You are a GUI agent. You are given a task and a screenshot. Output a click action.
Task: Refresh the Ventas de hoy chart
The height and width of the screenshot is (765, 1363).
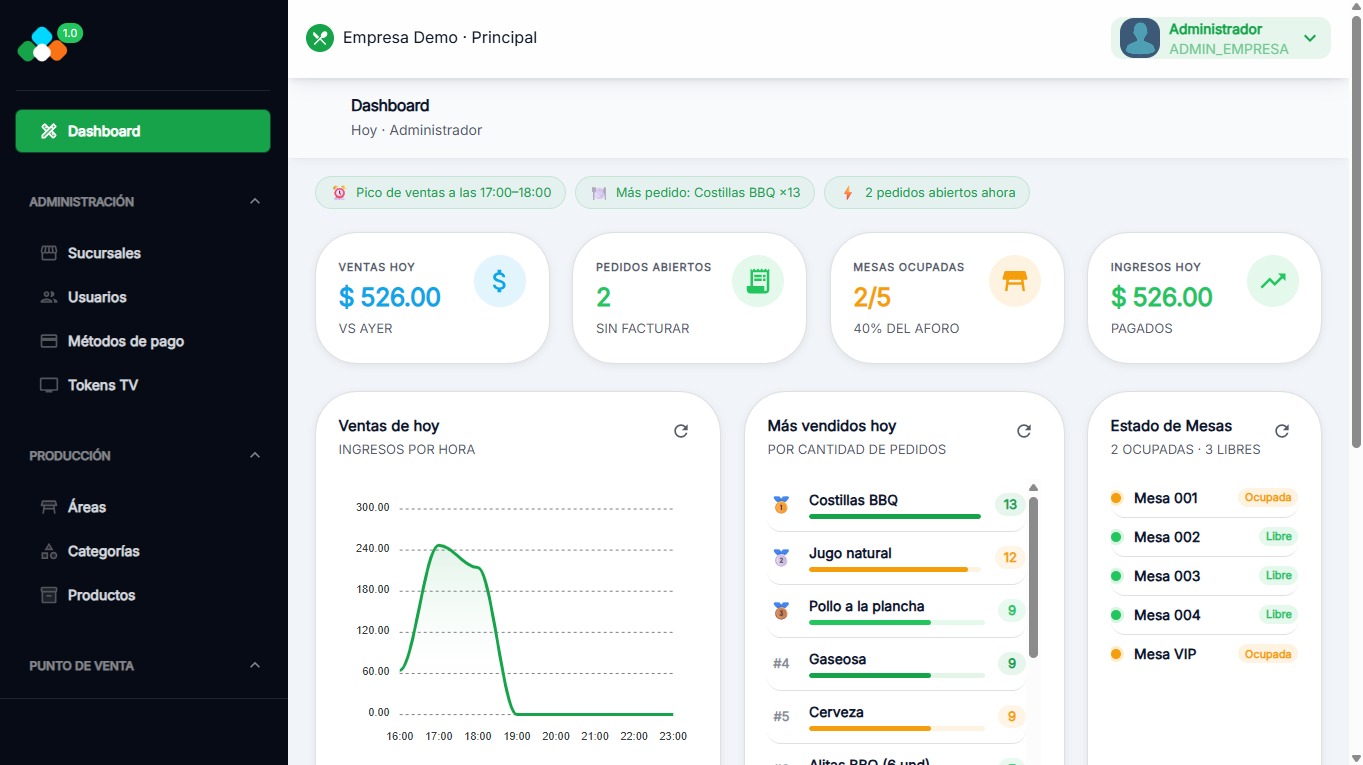681,430
